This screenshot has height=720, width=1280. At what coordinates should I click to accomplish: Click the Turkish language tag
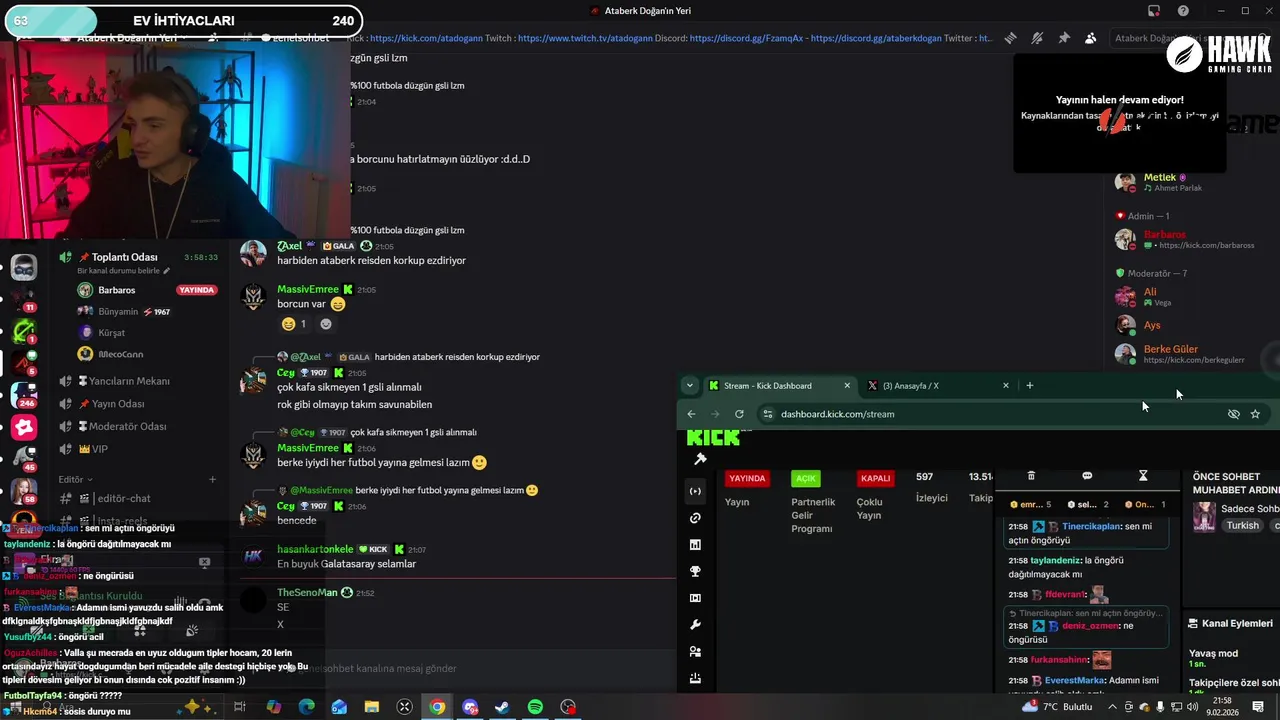pyautogui.click(x=1243, y=525)
